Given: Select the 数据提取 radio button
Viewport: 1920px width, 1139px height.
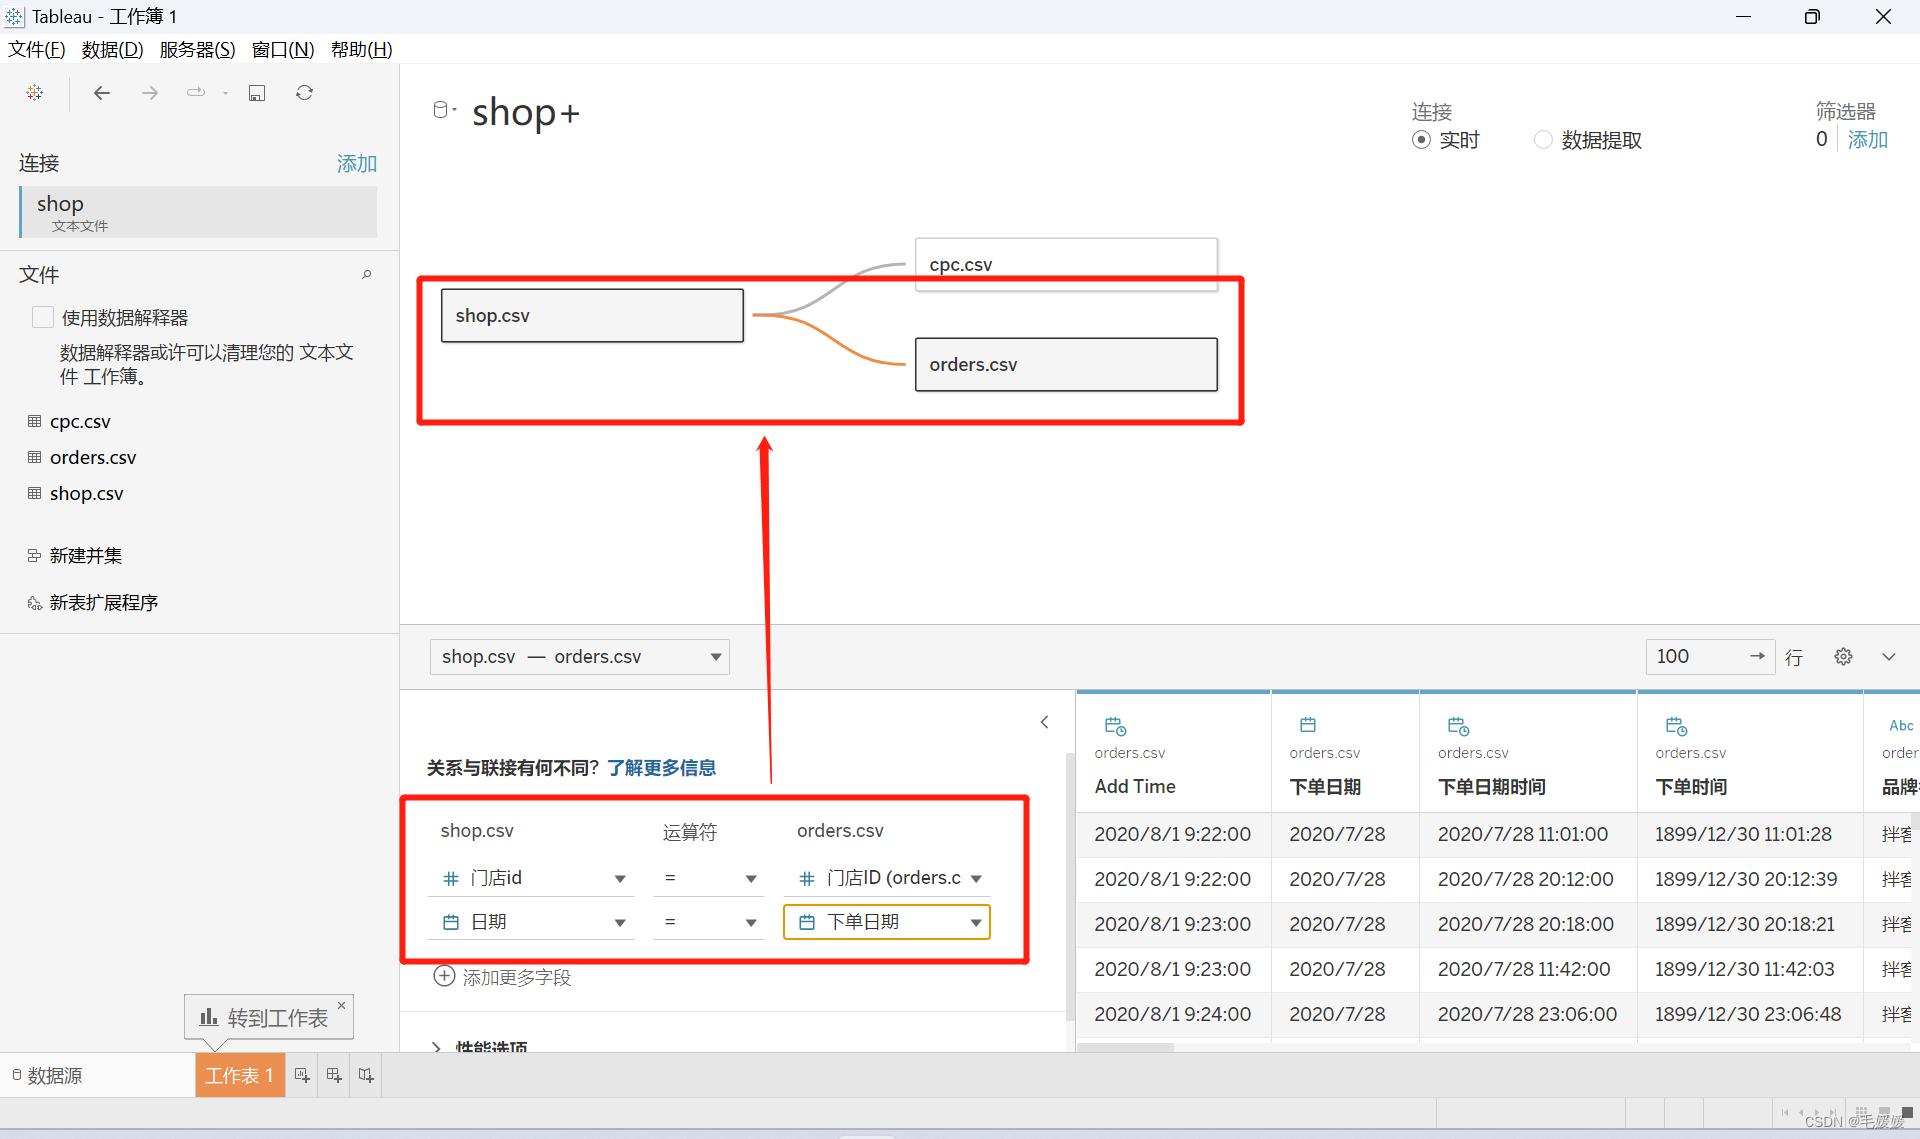Looking at the screenshot, I should (1543, 140).
